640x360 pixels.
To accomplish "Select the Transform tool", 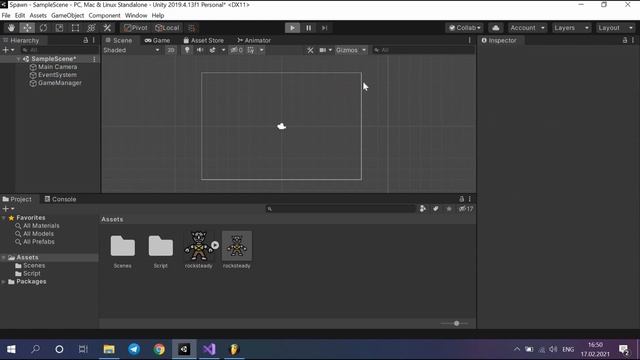I will [91, 28].
